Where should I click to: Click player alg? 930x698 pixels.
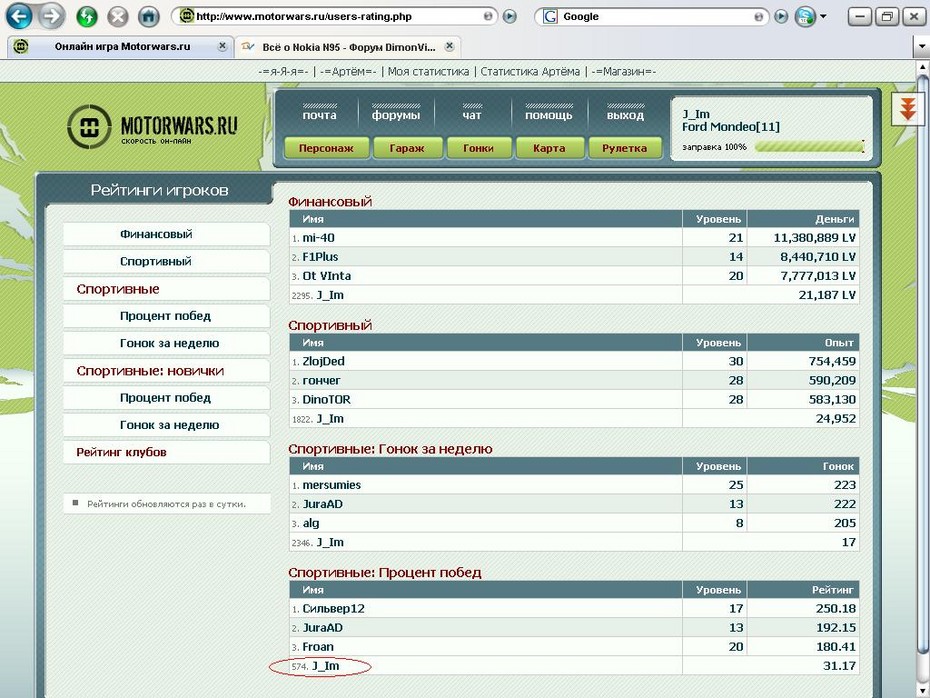click(311, 523)
